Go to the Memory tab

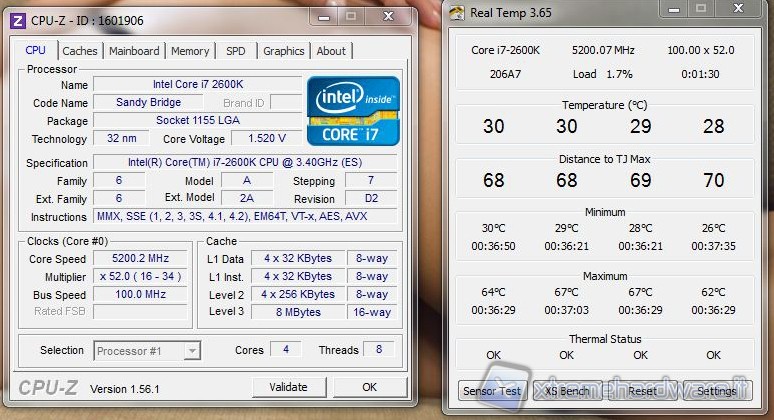point(190,51)
